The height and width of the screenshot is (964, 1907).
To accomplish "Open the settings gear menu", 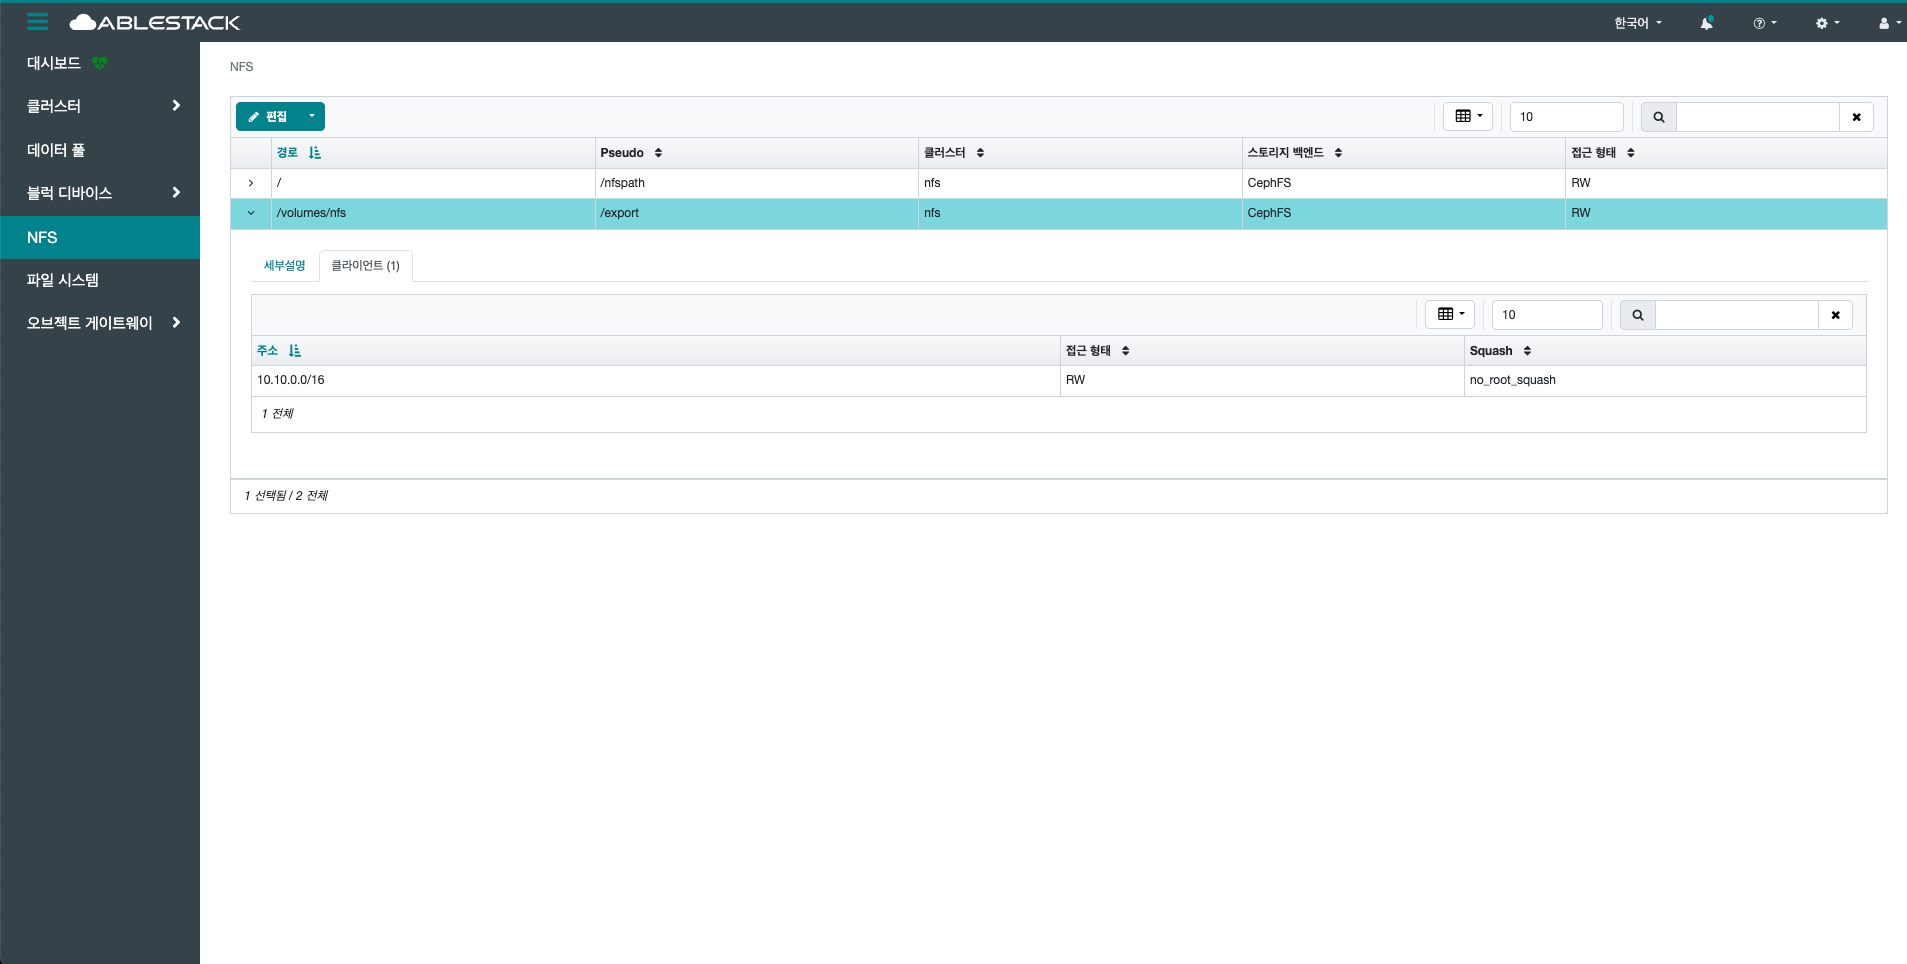I will [x=1827, y=23].
